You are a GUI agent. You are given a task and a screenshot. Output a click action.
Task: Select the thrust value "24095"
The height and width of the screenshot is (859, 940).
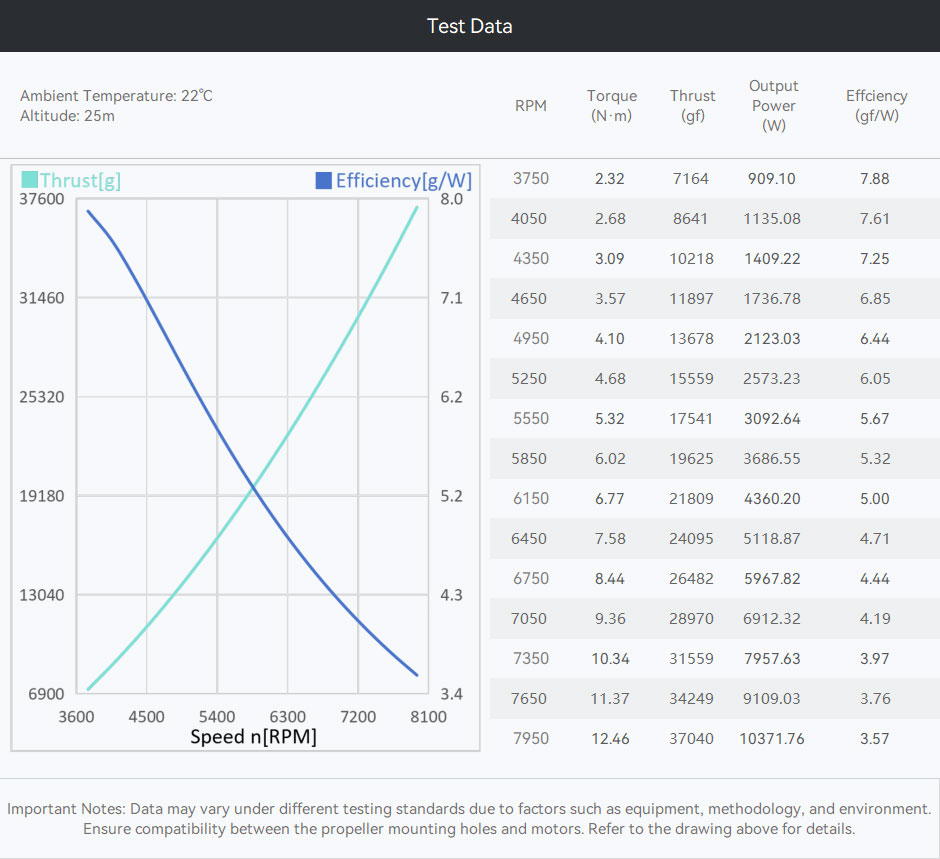(691, 538)
